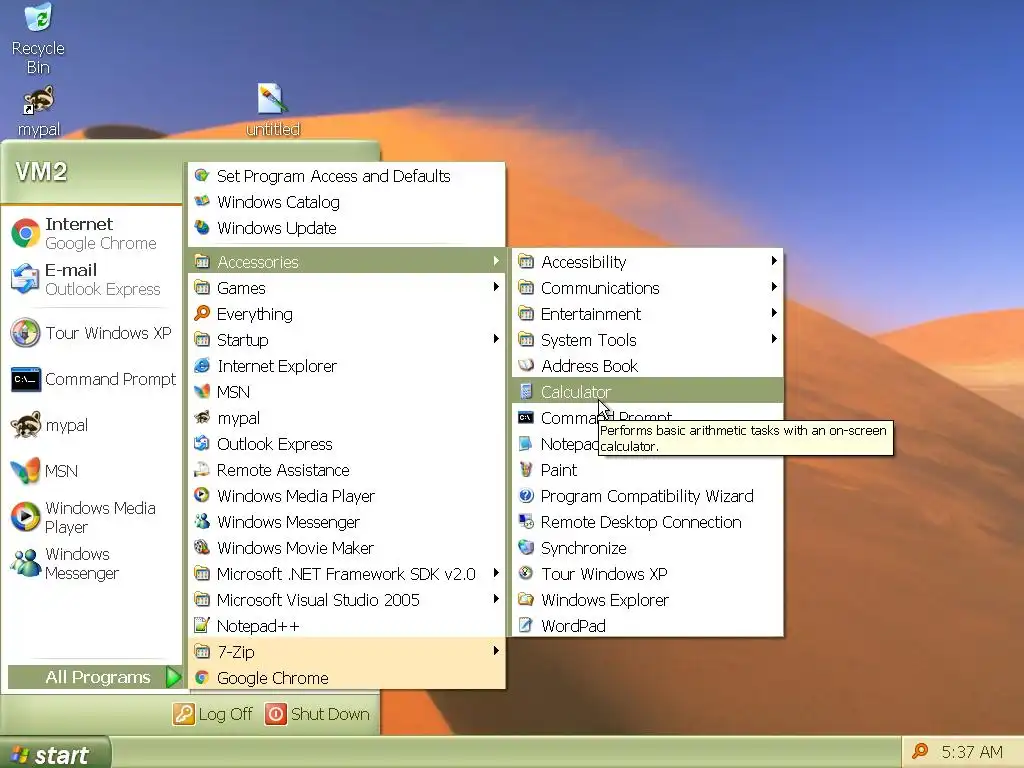
Task: Open Outlook Express pinned E-mail entry
Action: (x=91, y=280)
